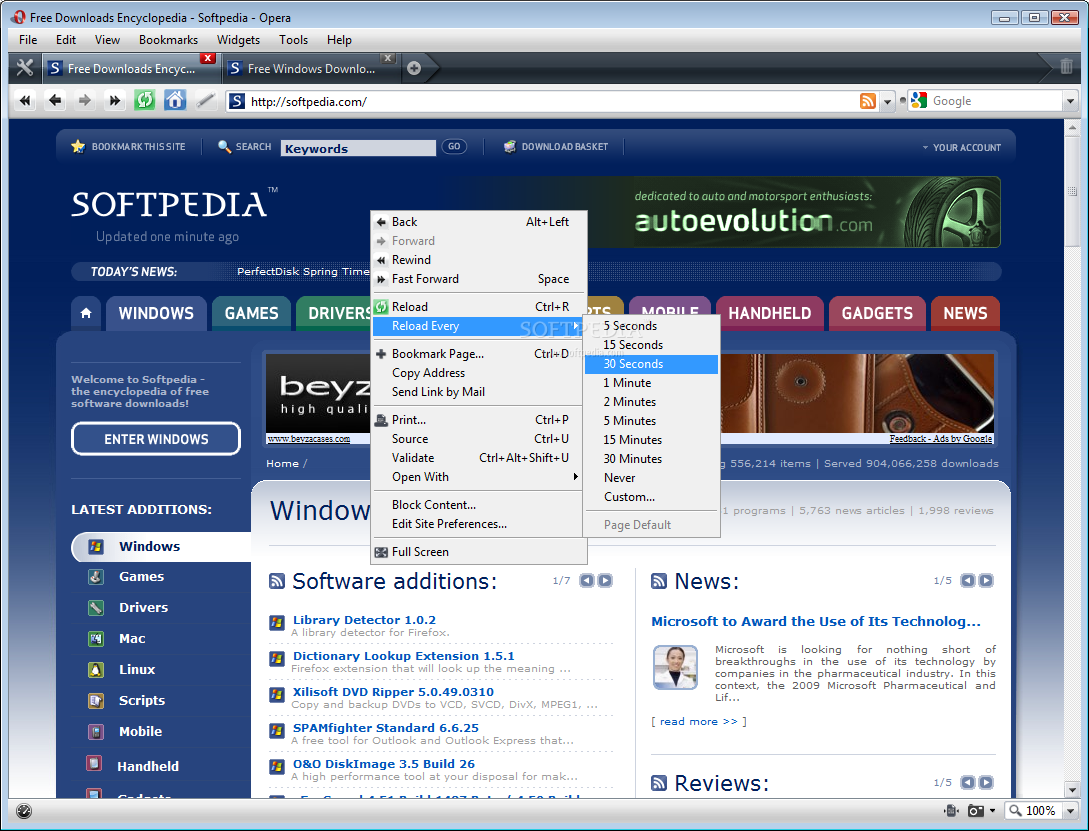Select 30 Seconds reload interval

tap(651, 364)
